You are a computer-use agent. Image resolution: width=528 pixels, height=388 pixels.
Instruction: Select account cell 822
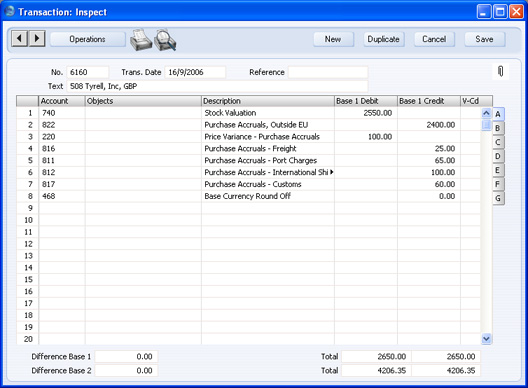coord(62,125)
